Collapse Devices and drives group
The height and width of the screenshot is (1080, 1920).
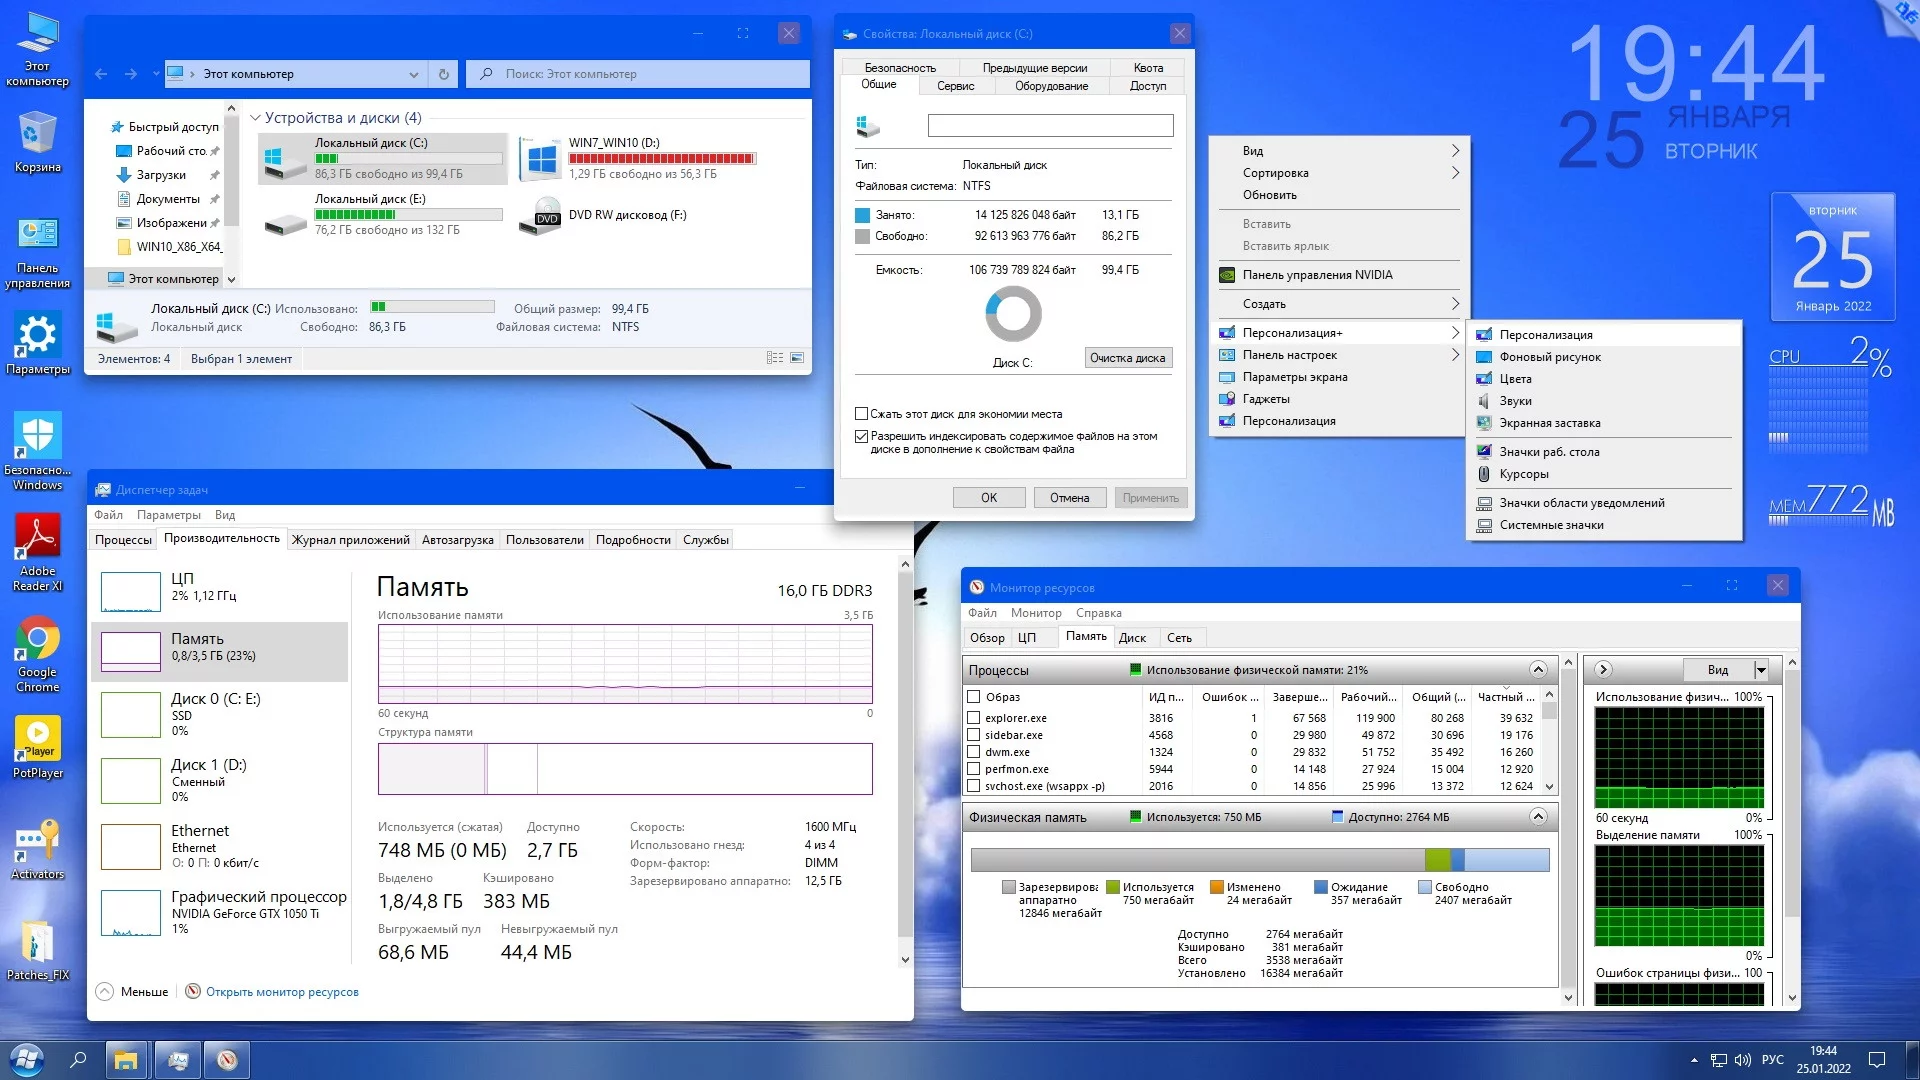pos(255,118)
